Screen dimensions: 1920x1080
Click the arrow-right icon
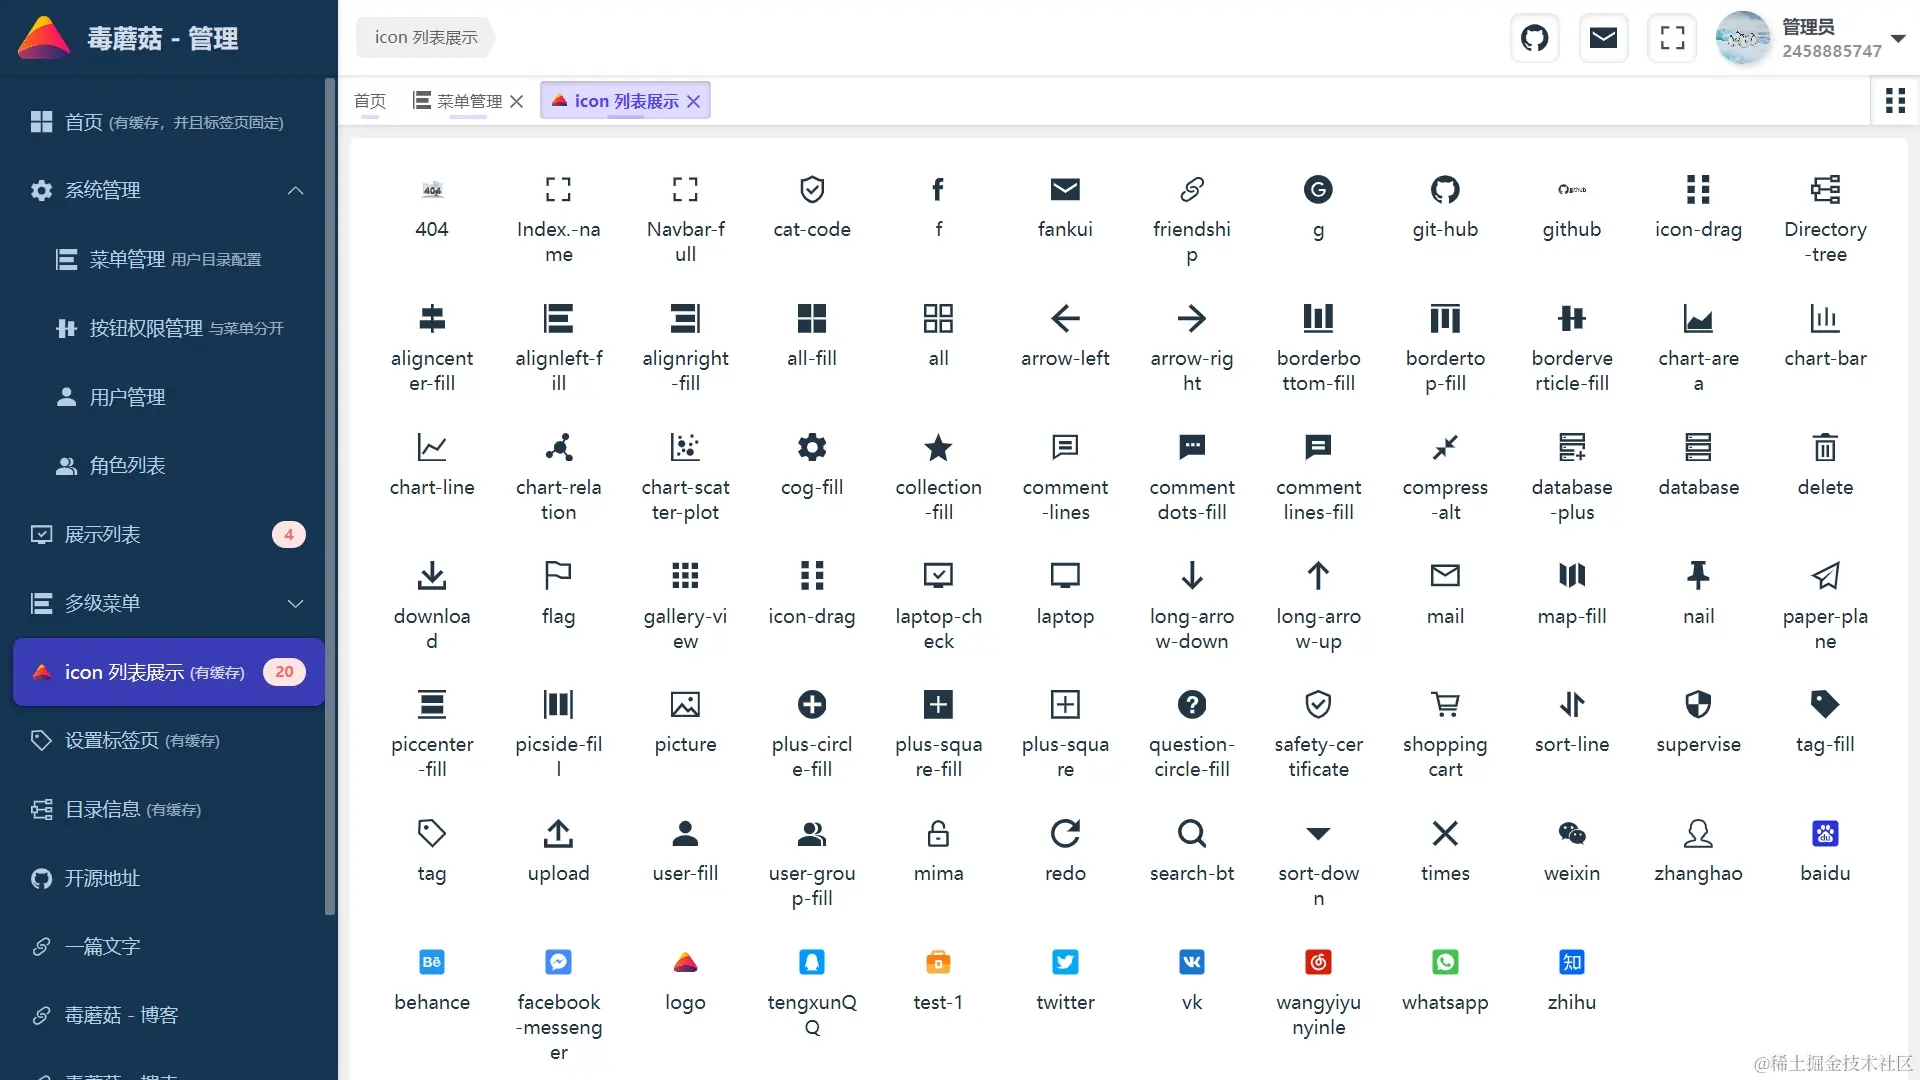click(1192, 318)
